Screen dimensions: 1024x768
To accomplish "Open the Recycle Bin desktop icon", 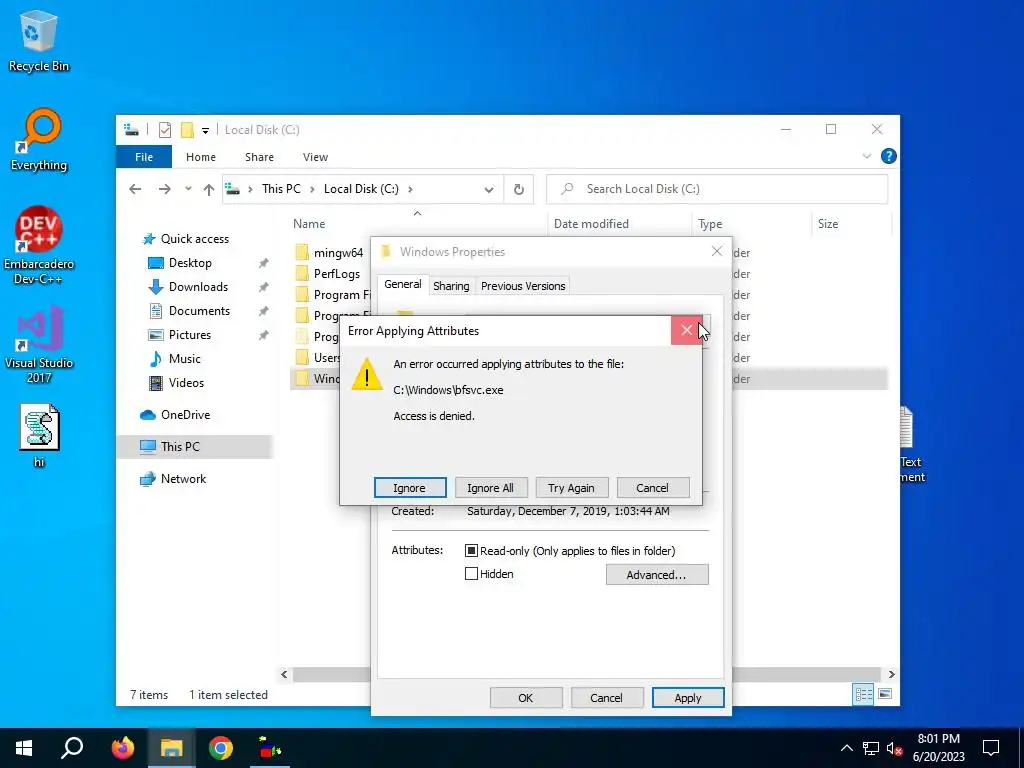I will pos(39,41).
